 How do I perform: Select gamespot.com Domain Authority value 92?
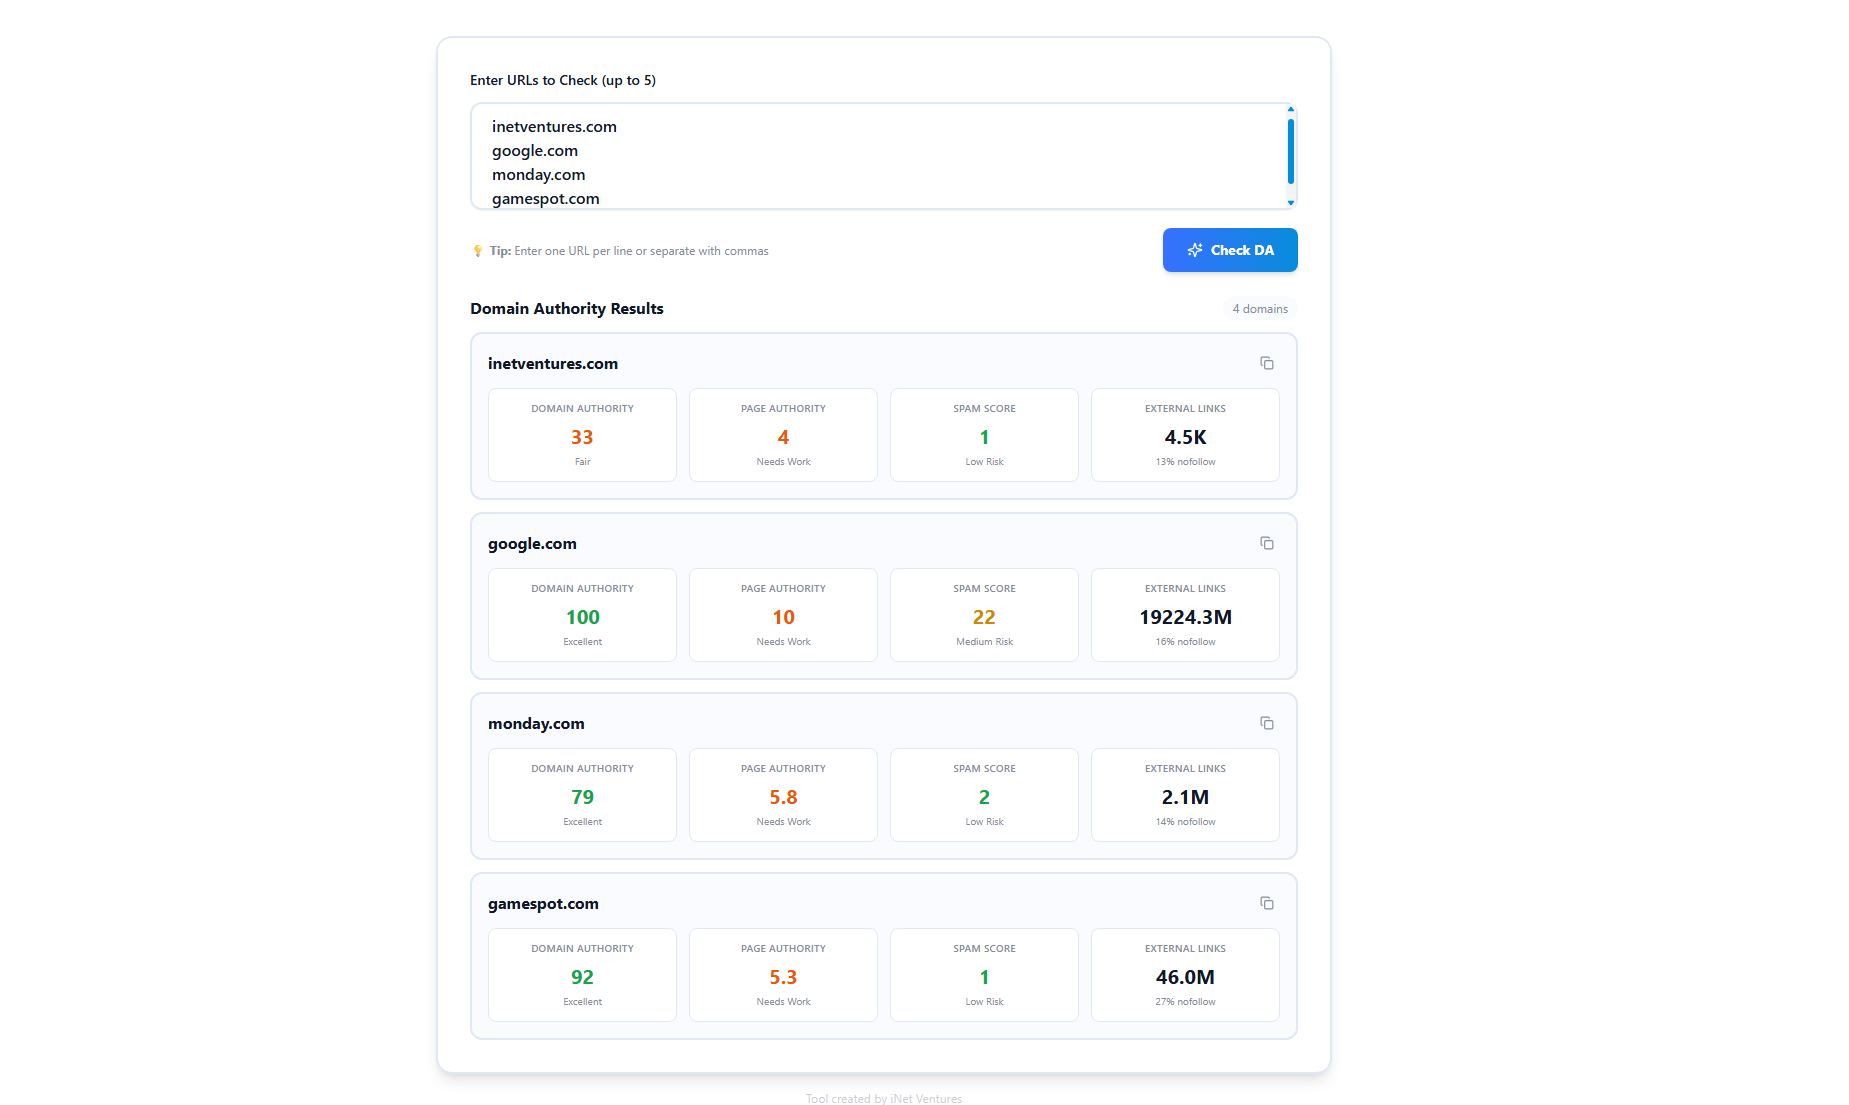pyautogui.click(x=582, y=977)
